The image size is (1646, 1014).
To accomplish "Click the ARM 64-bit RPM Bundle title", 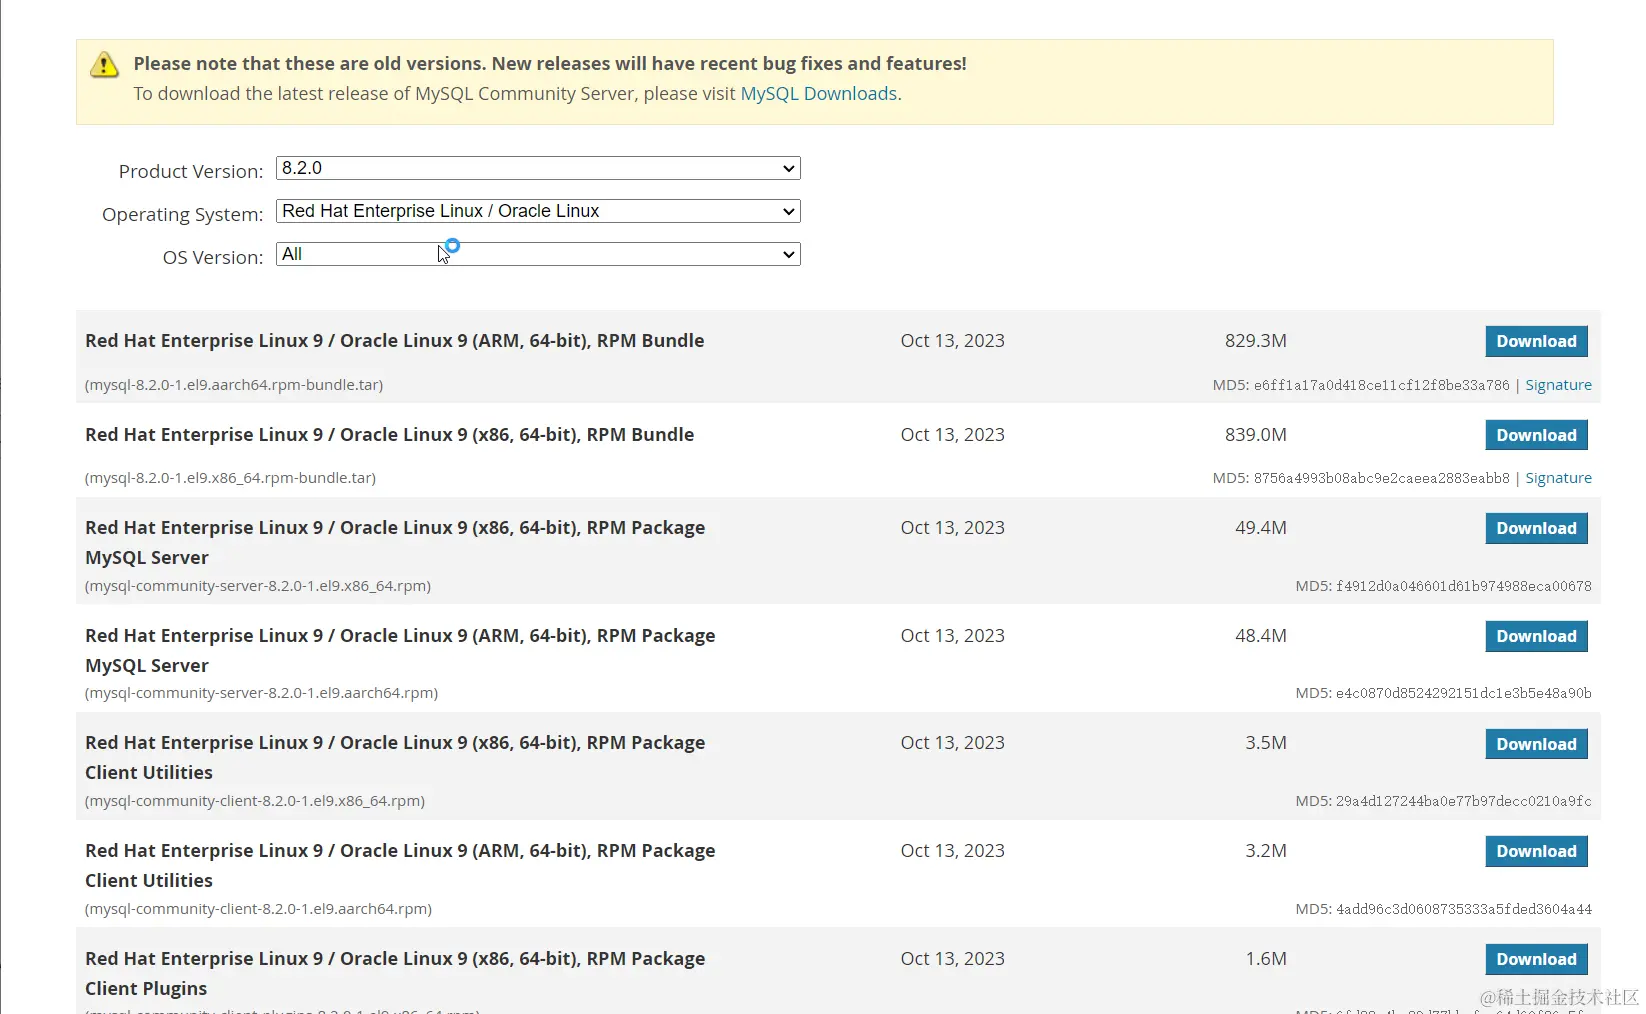I will pos(394,341).
